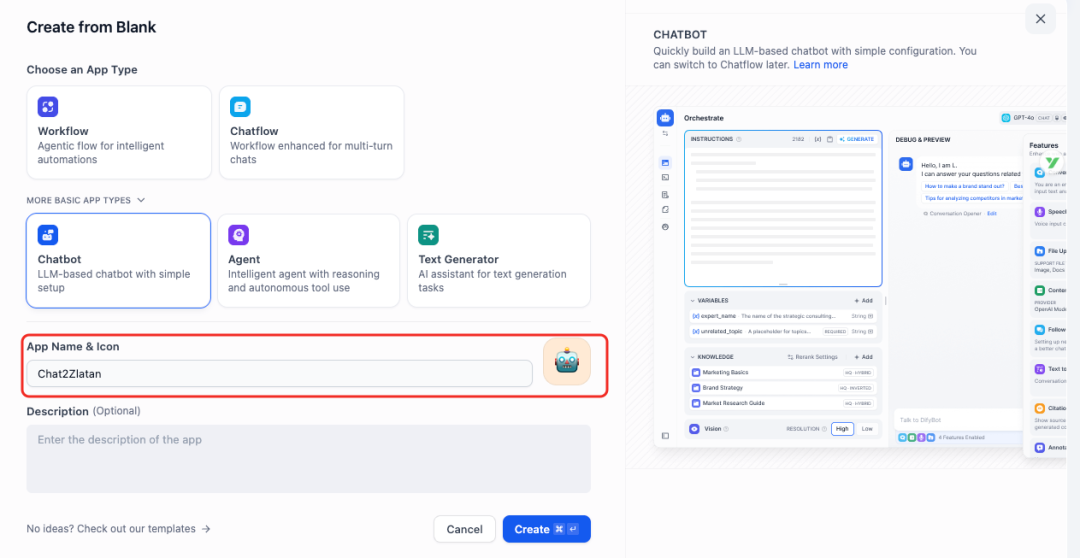Select the Workflow app type card
Viewport: 1080px width, 558px height.
pos(119,132)
